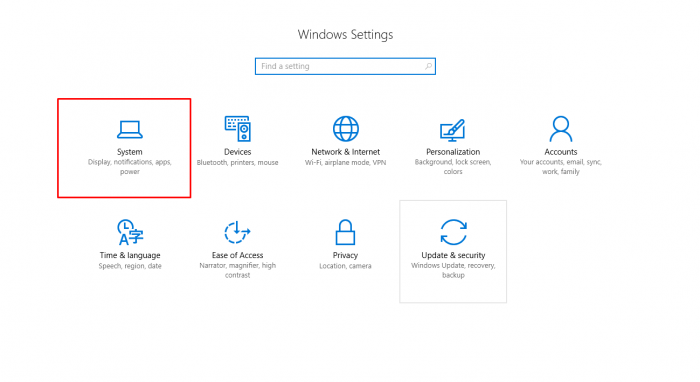Viewport: 700px width, 382px height.
Task: Click the Time & language label
Action: coord(130,255)
